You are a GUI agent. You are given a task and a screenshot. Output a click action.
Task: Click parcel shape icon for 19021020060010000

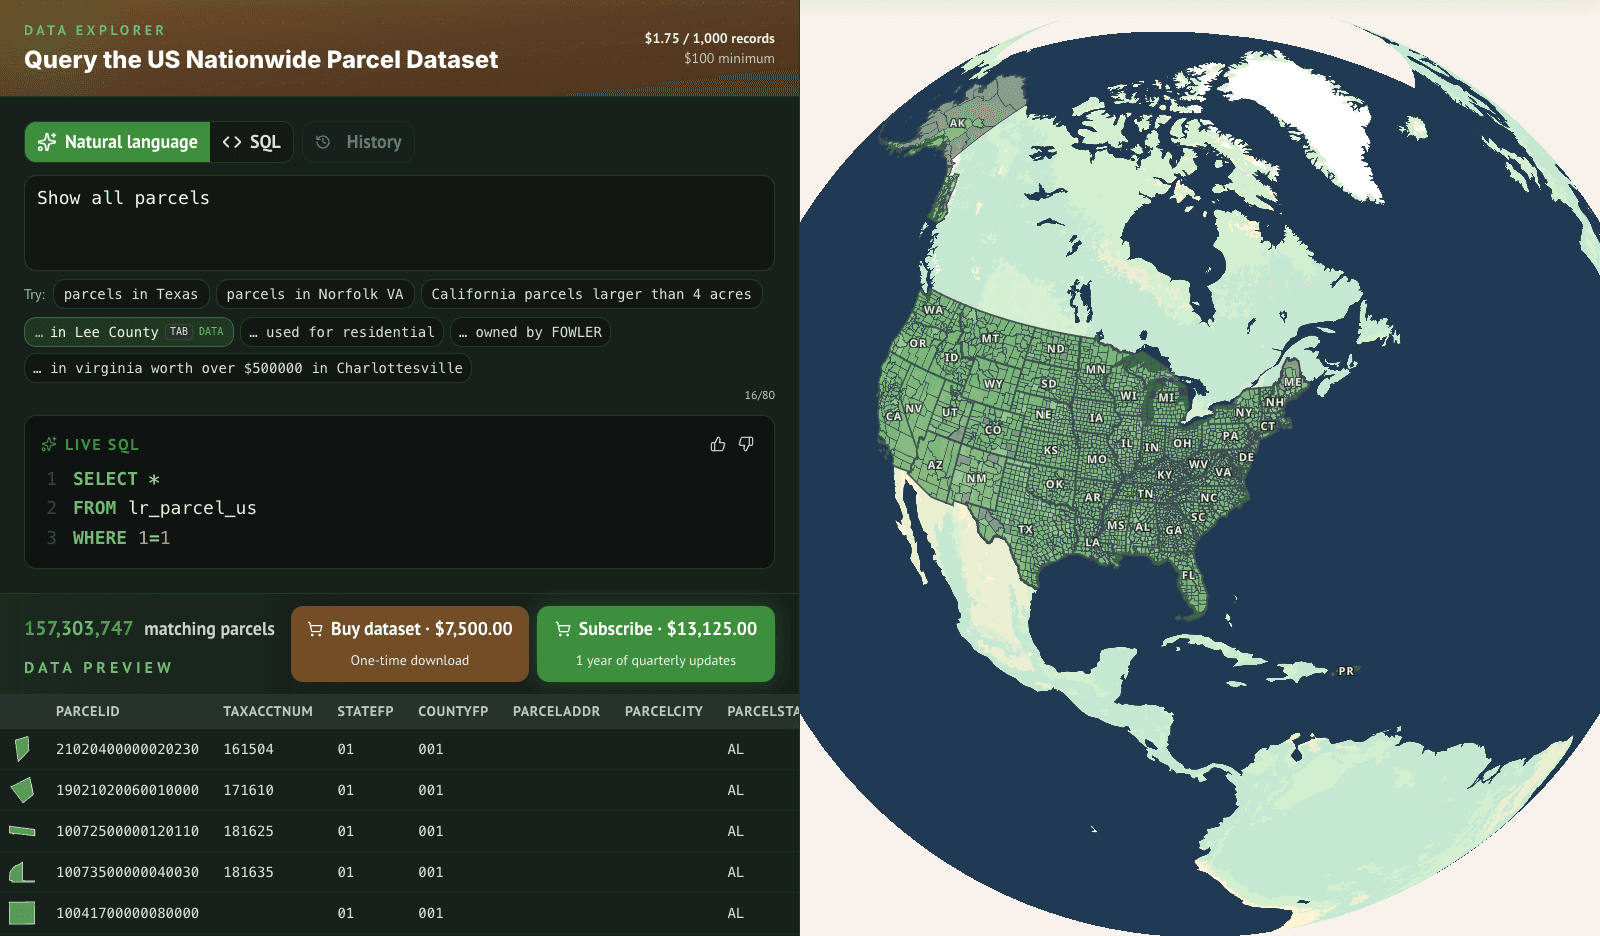pyautogui.click(x=22, y=790)
